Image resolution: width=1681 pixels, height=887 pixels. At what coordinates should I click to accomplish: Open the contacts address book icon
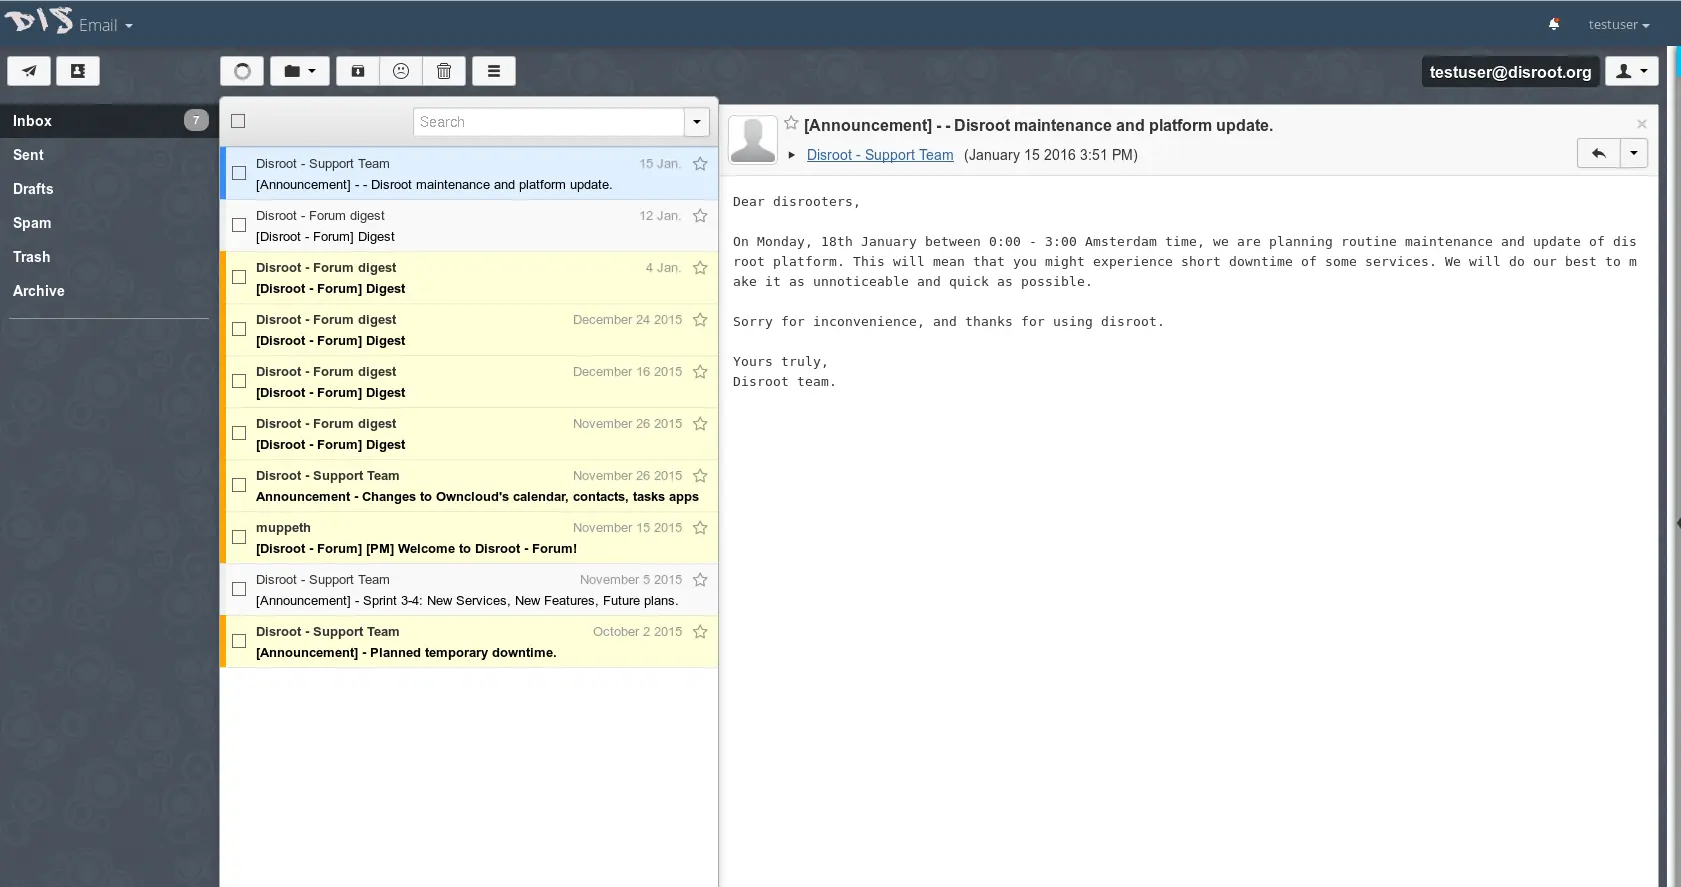pos(78,71)
